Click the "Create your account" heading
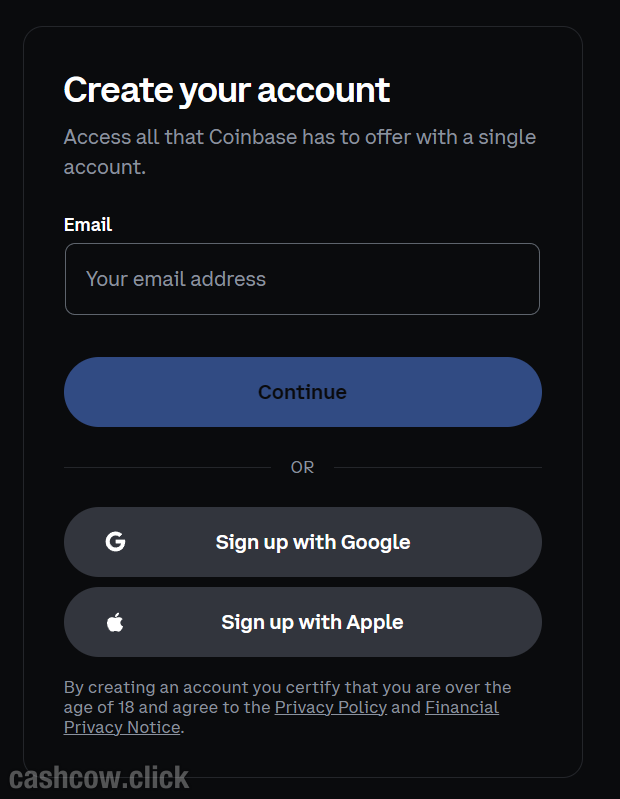The image size is (620, 799). click(227, 90)
